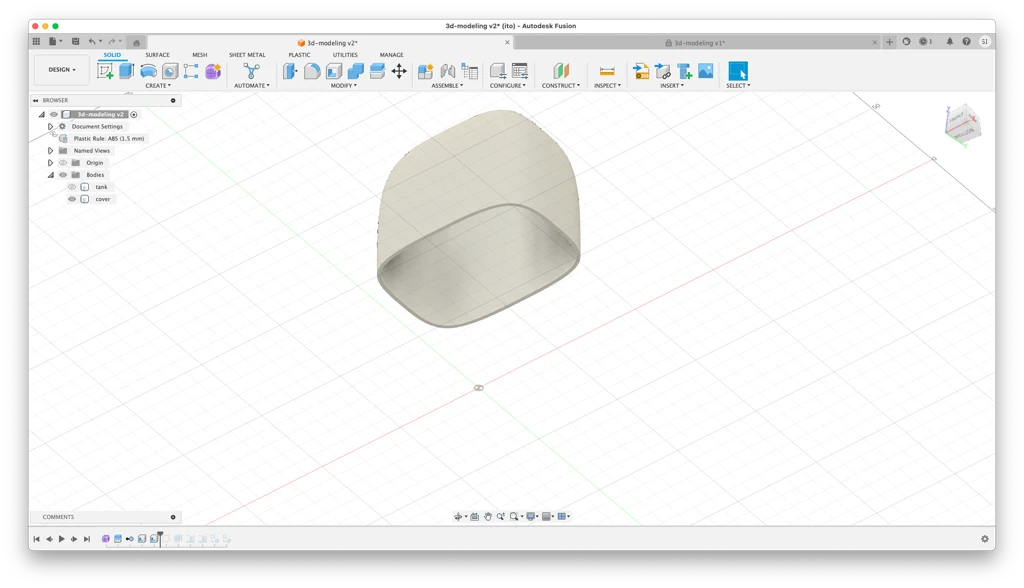Select the Create Form tool
Viewport: 1024px width, 588px height.
click(213, 71)
